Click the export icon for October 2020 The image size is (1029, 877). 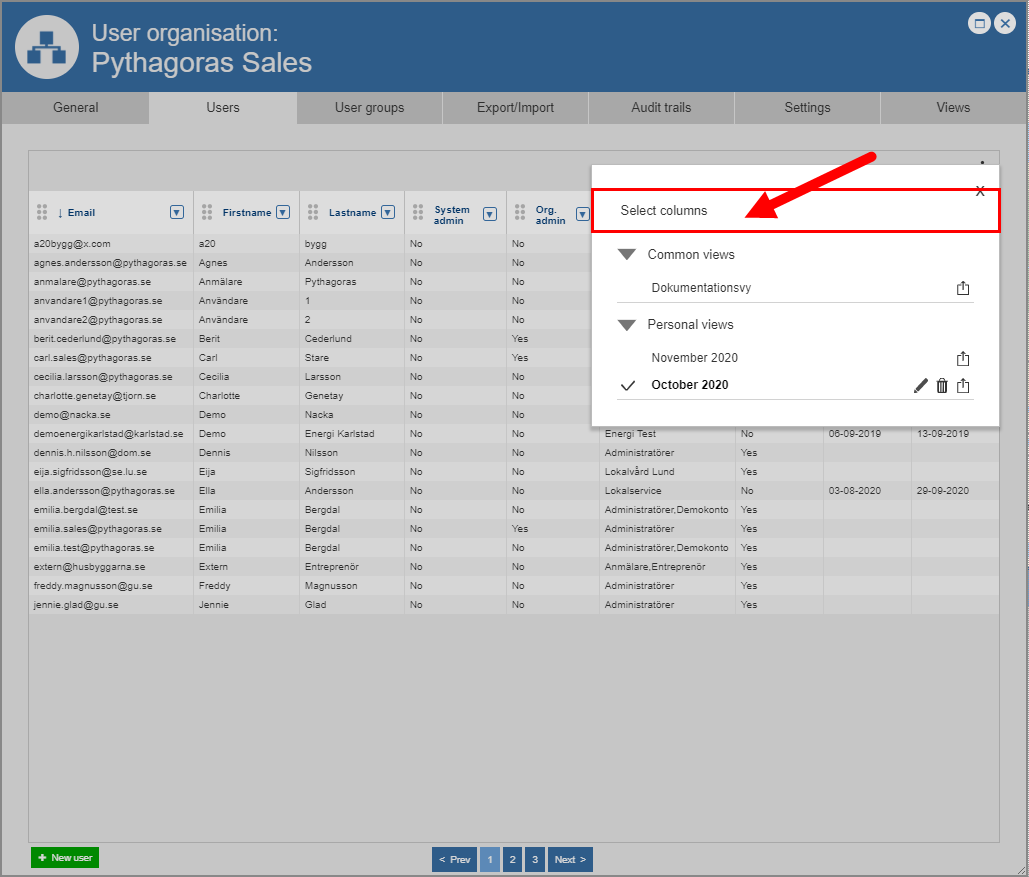pyautogui.click(x=963, y=385)
